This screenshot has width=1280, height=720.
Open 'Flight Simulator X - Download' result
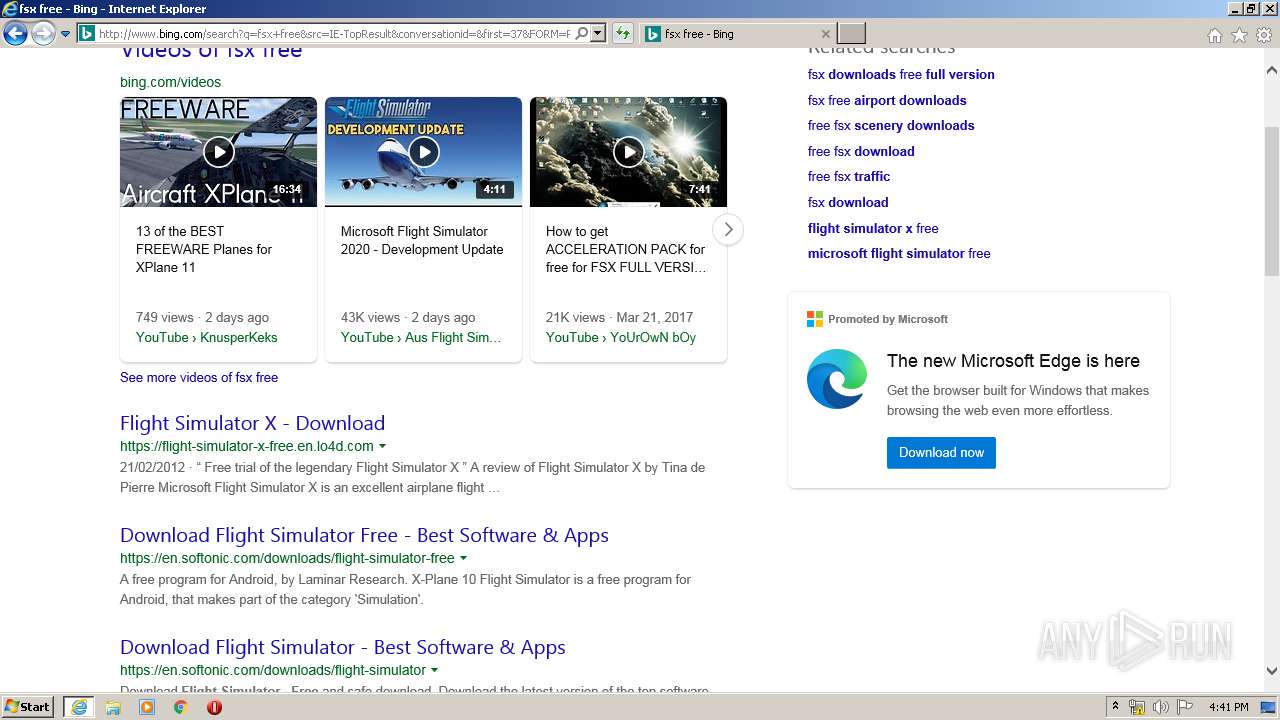click(x=252, y=423)
